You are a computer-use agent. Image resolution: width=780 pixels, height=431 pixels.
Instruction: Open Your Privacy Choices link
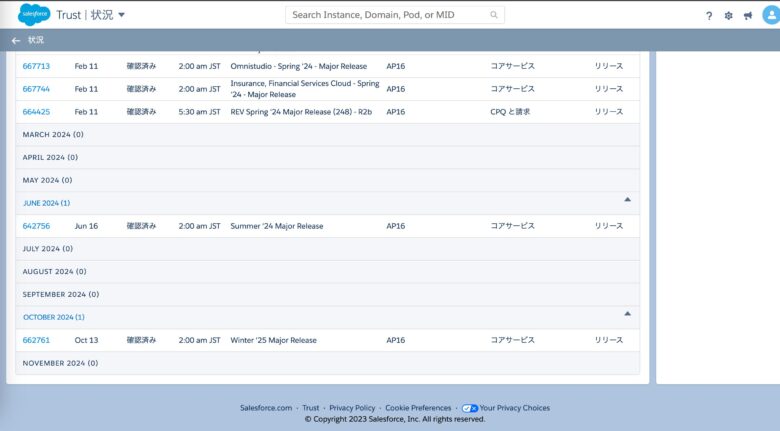click(514, 408)
